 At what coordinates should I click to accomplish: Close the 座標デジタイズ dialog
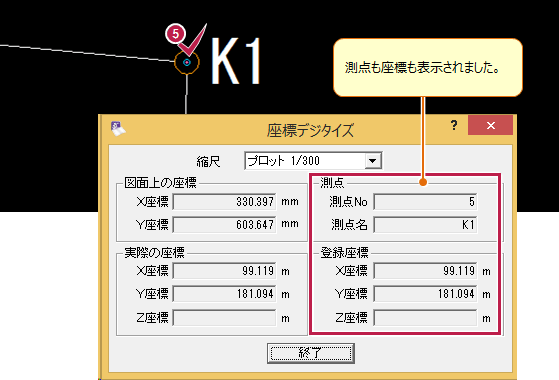(491, 125)
